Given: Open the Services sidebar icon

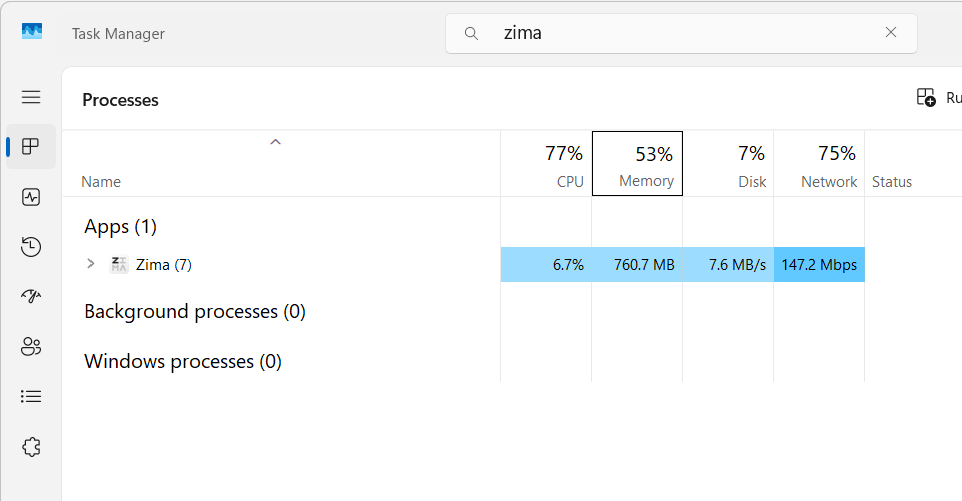Looking at the screenshot, I should [x=31, y=447].
